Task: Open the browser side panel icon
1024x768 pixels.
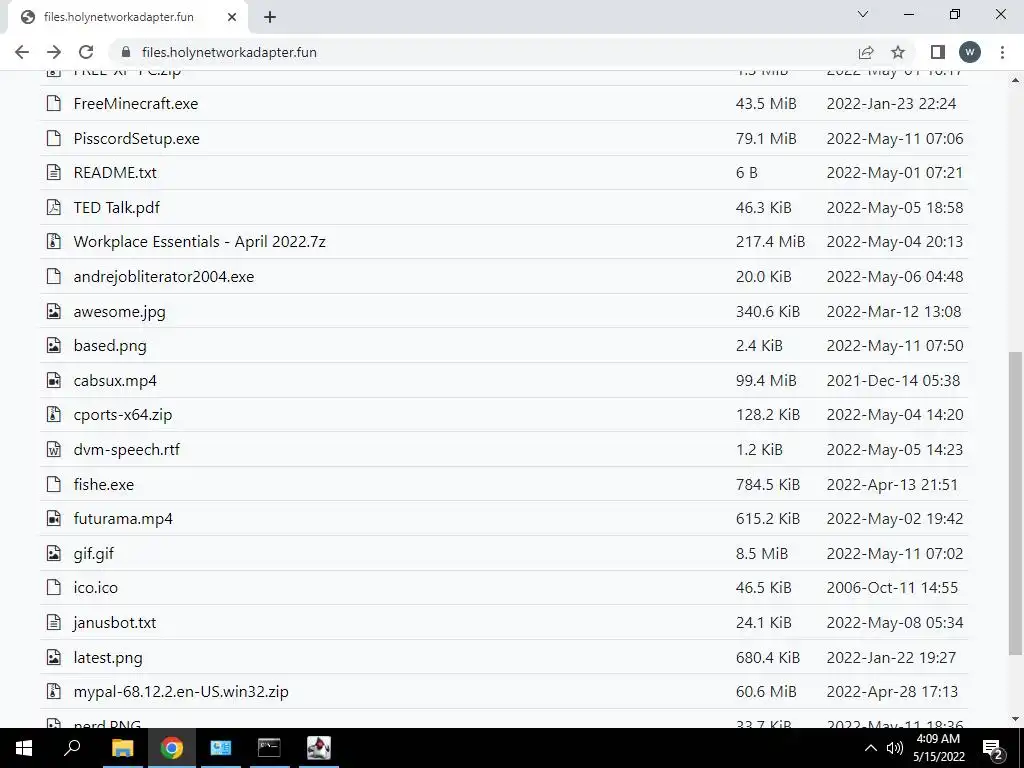Action: pyautogui.click(x=938, y=52)
